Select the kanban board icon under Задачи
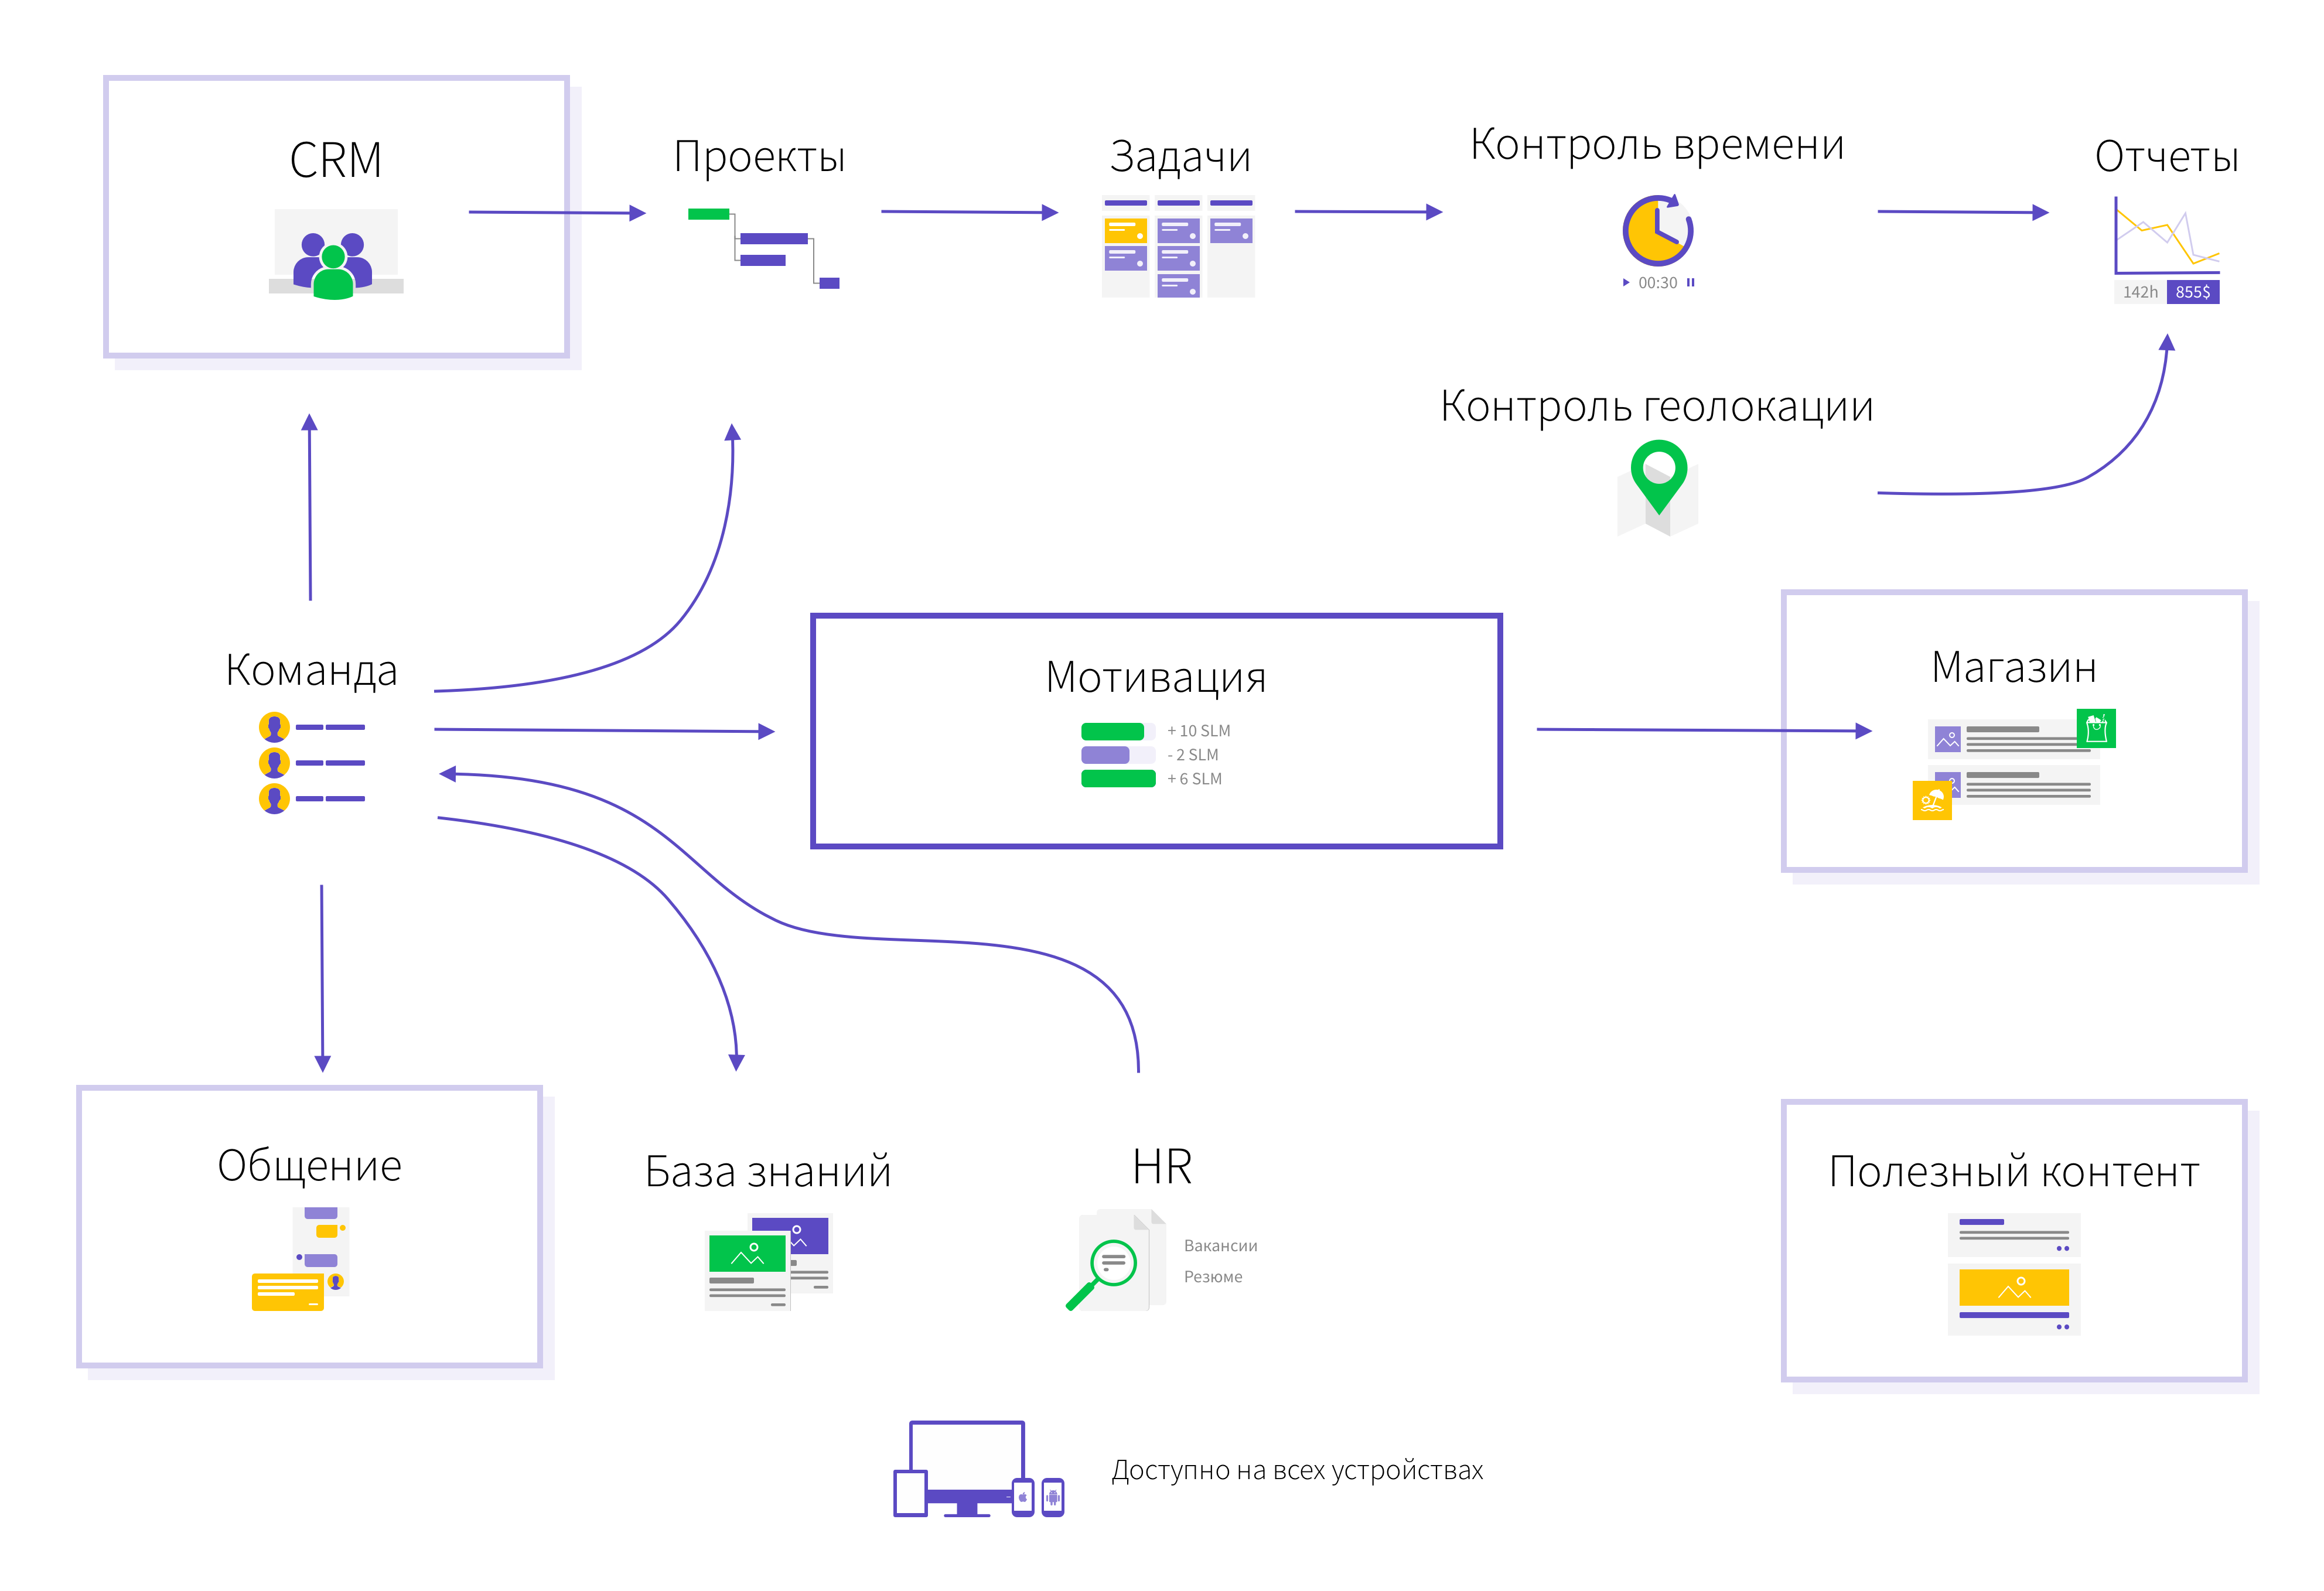 (1178, 247)
